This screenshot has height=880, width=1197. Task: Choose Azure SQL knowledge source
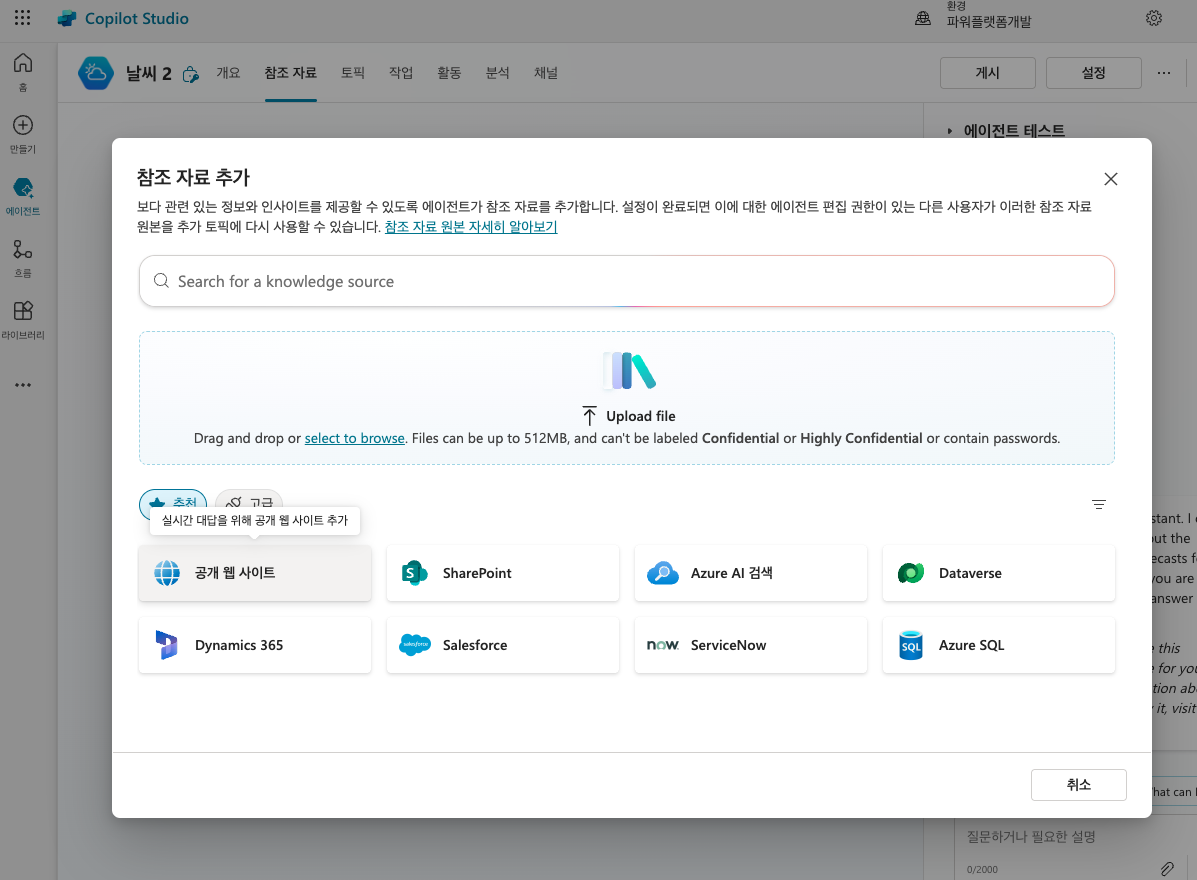[x=999, y=645]
